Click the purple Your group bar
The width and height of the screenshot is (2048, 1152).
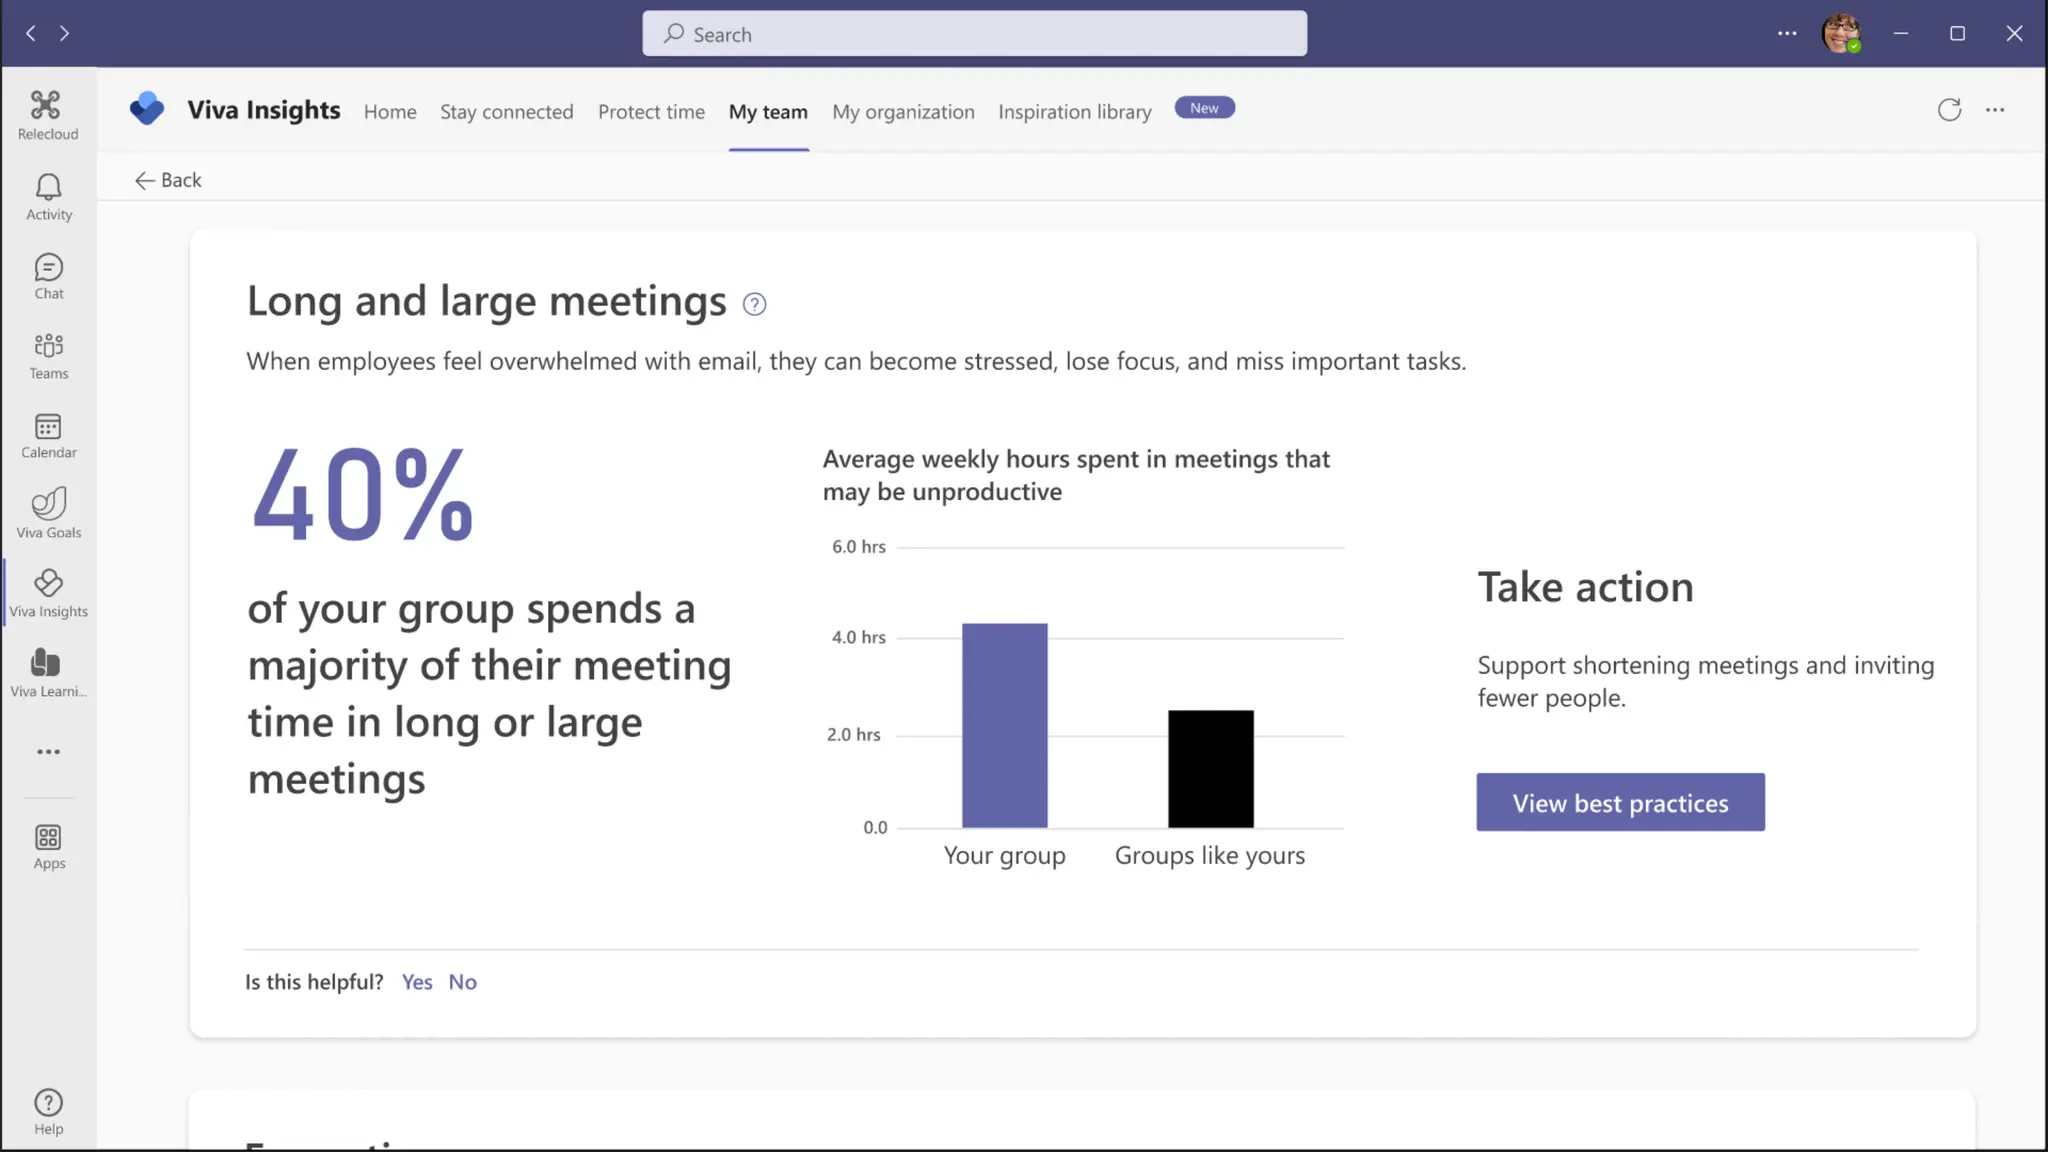[1004, 725]
